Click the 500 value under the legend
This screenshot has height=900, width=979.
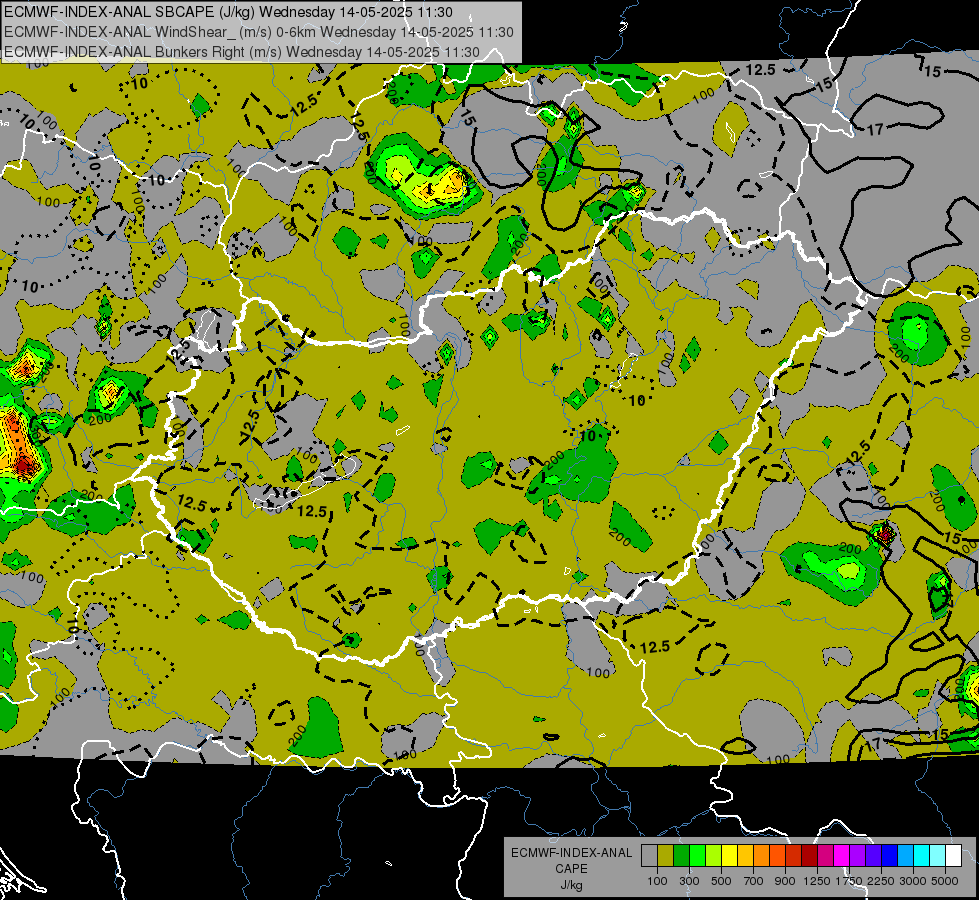coord(721,881)
